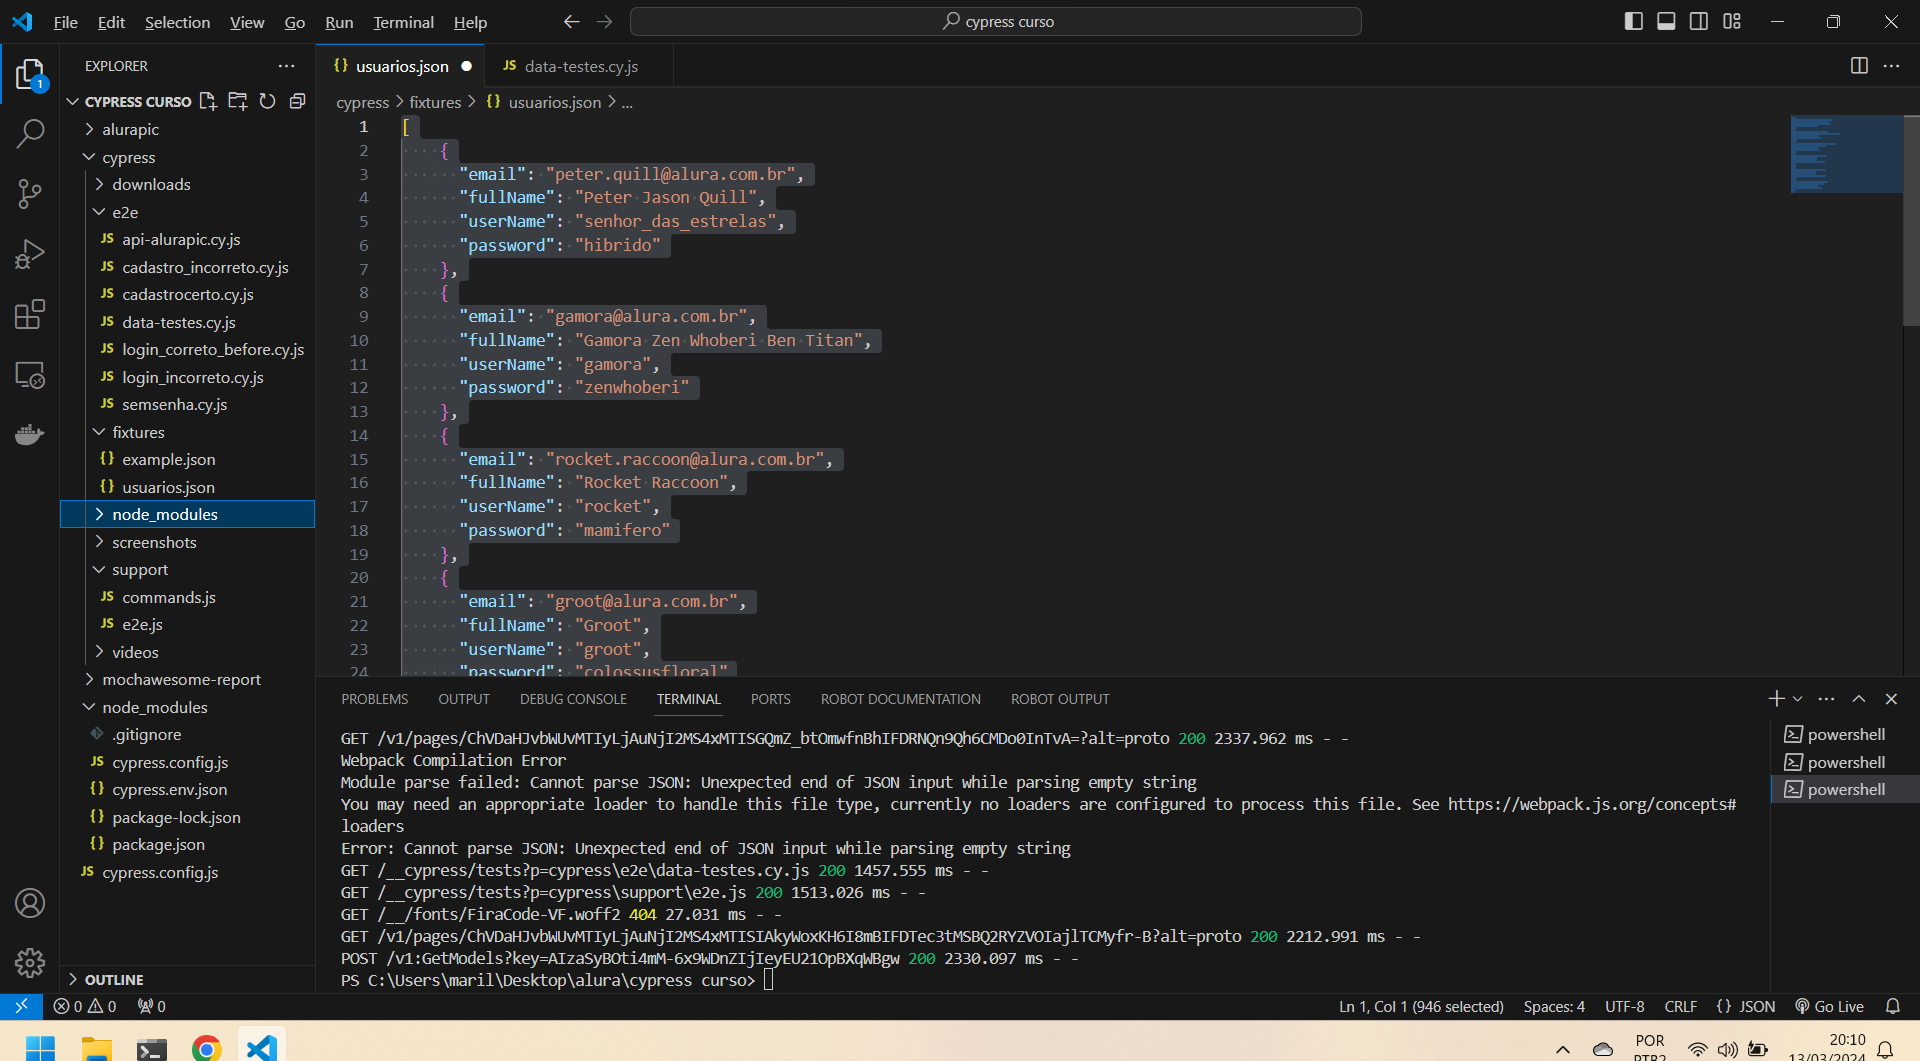The width and height of the screenshot is (1920, 1061).
Task: Open errors and warnings count in status bar
Action: [85, 1007]
